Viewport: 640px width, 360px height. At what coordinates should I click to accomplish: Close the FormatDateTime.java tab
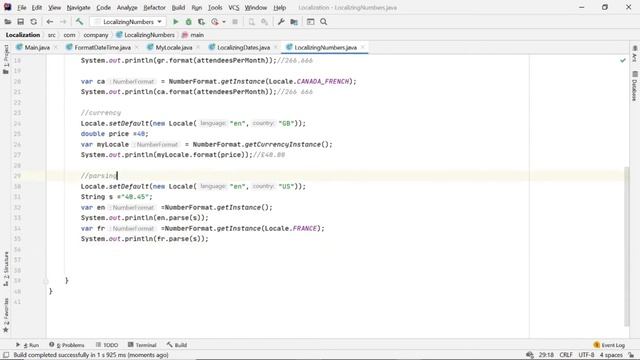(x=137, y=47)
